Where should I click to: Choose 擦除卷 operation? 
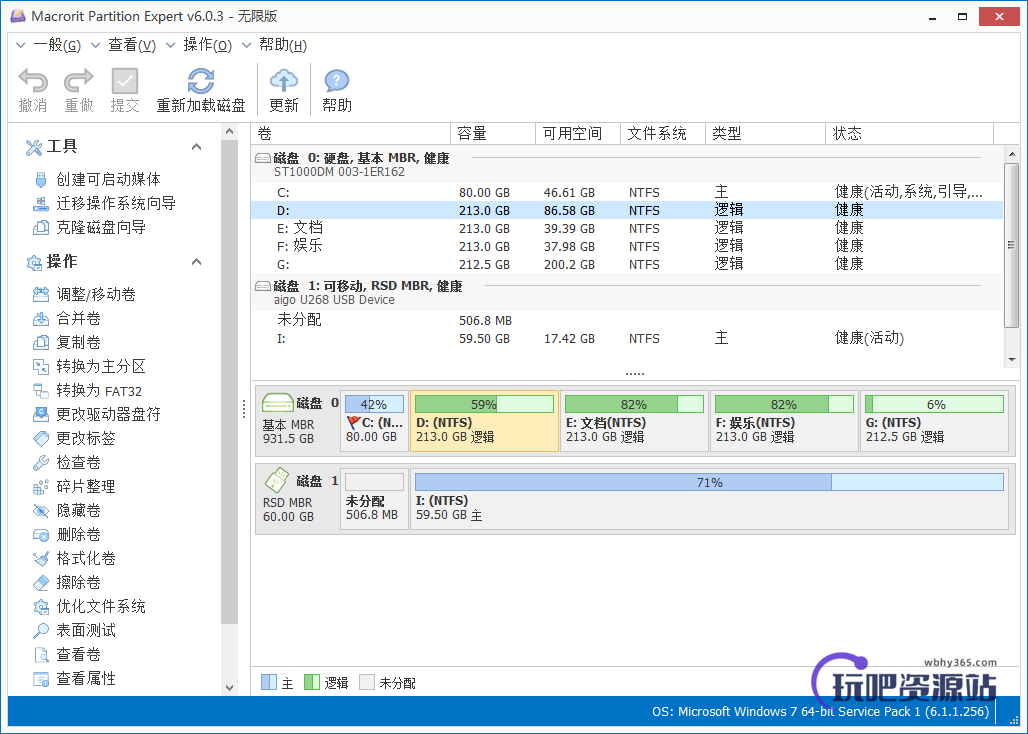pos(67,583)
